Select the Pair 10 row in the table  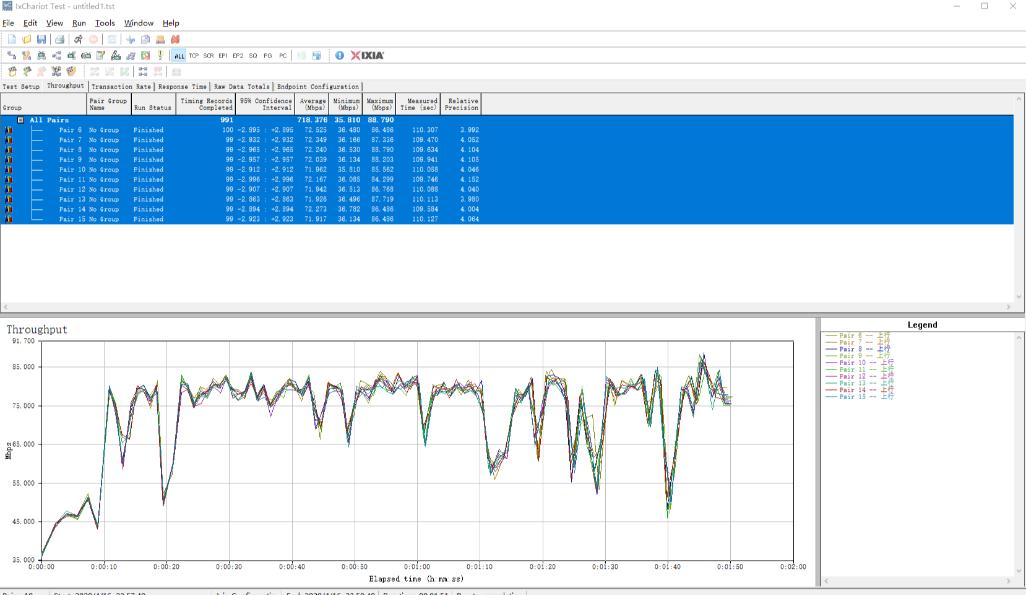coord(73,169)
